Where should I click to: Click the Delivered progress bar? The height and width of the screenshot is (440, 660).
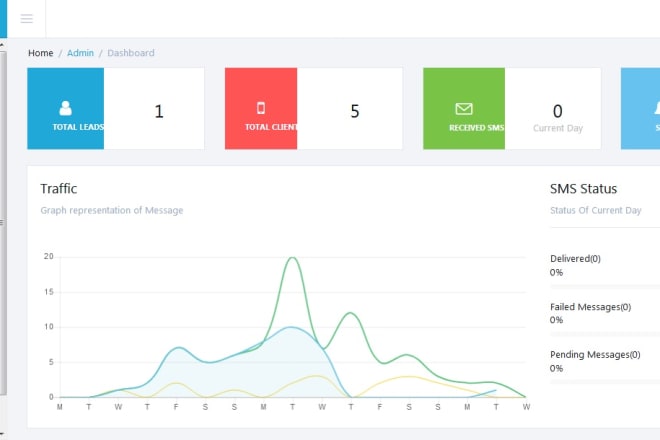pos(605,287)
